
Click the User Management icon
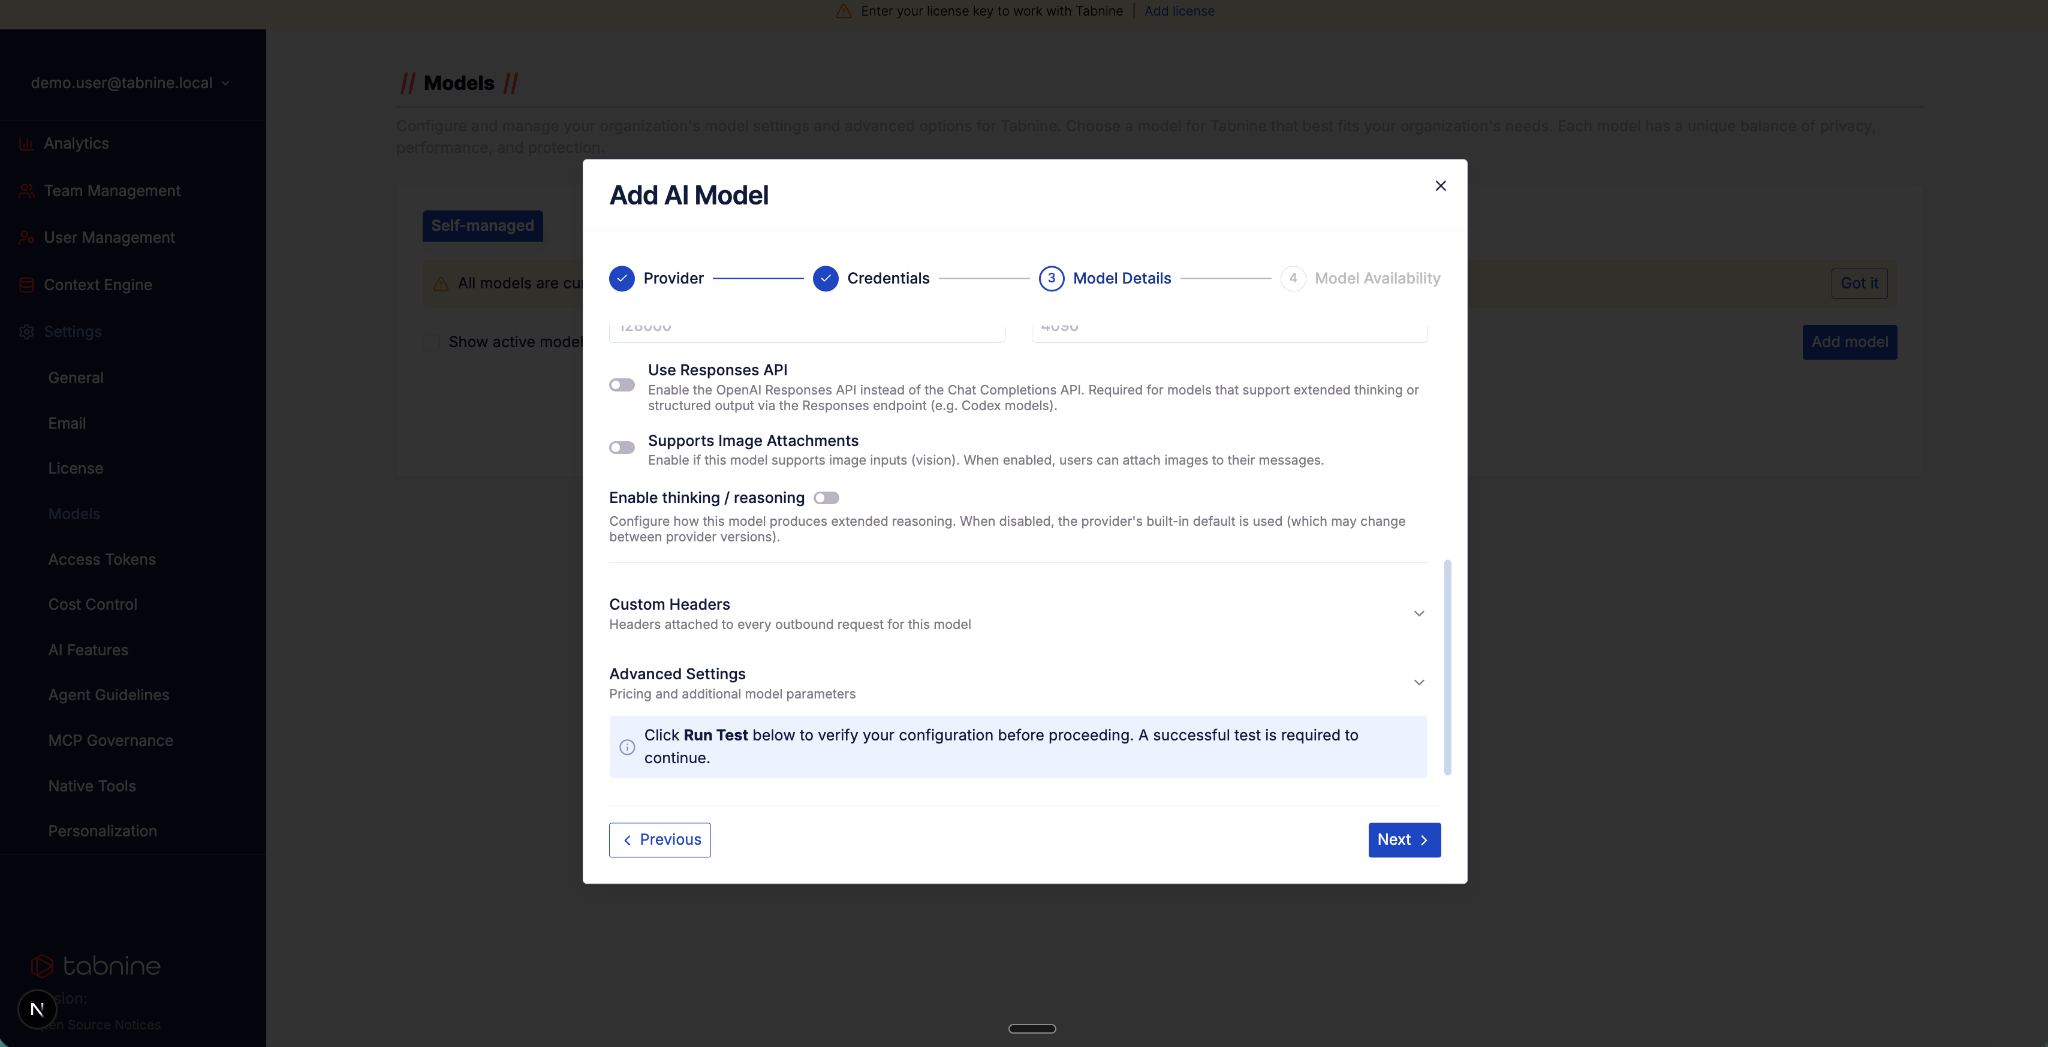[x=27, y=238]
